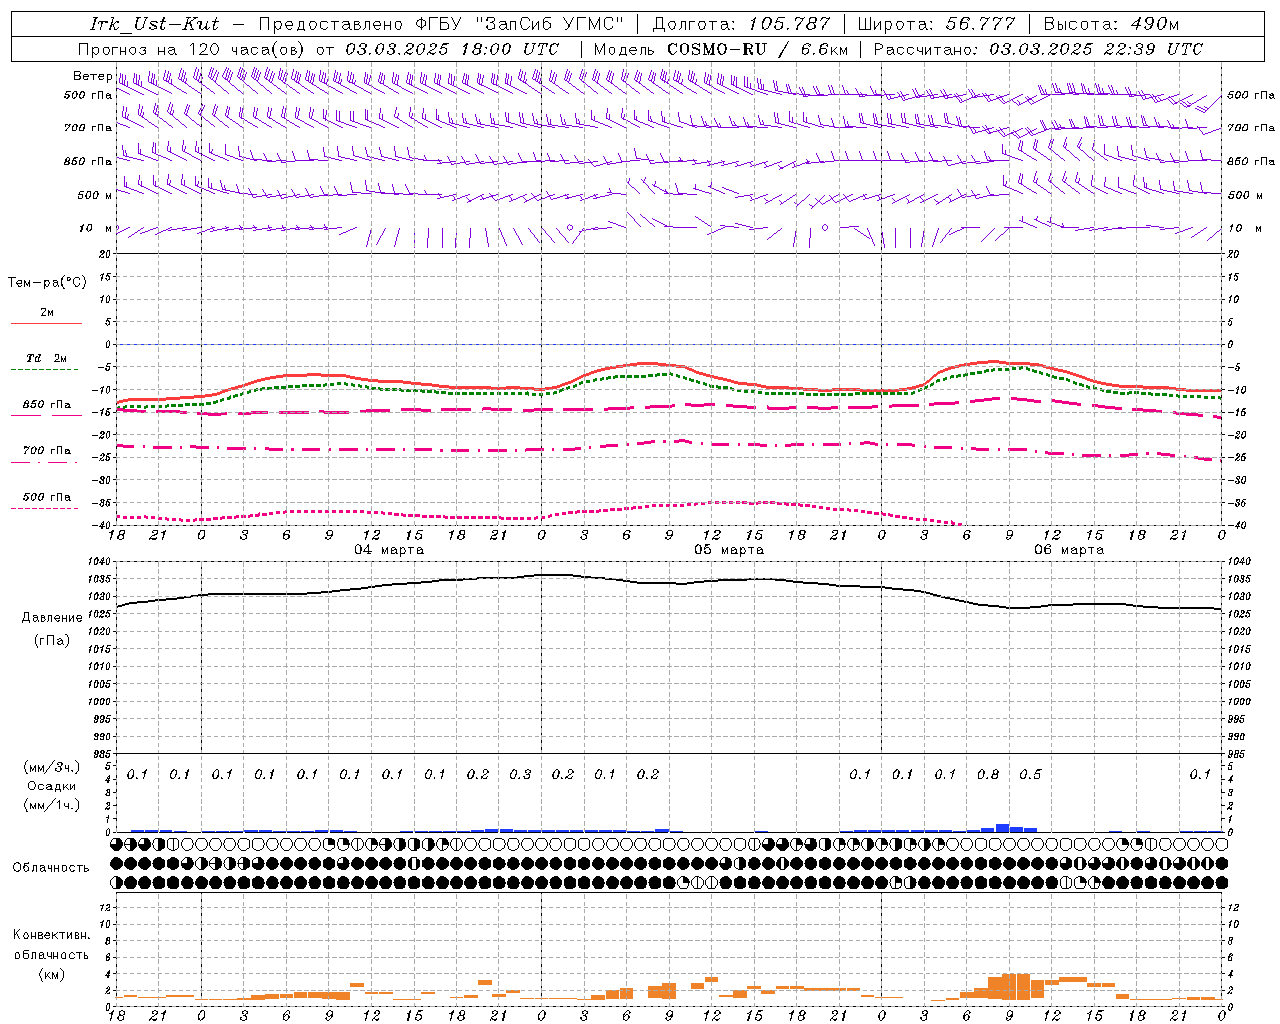Screen dimensions: 1280x1024
Task: Click the 1040 value on the left pressure axis
Action: (100, 562)
